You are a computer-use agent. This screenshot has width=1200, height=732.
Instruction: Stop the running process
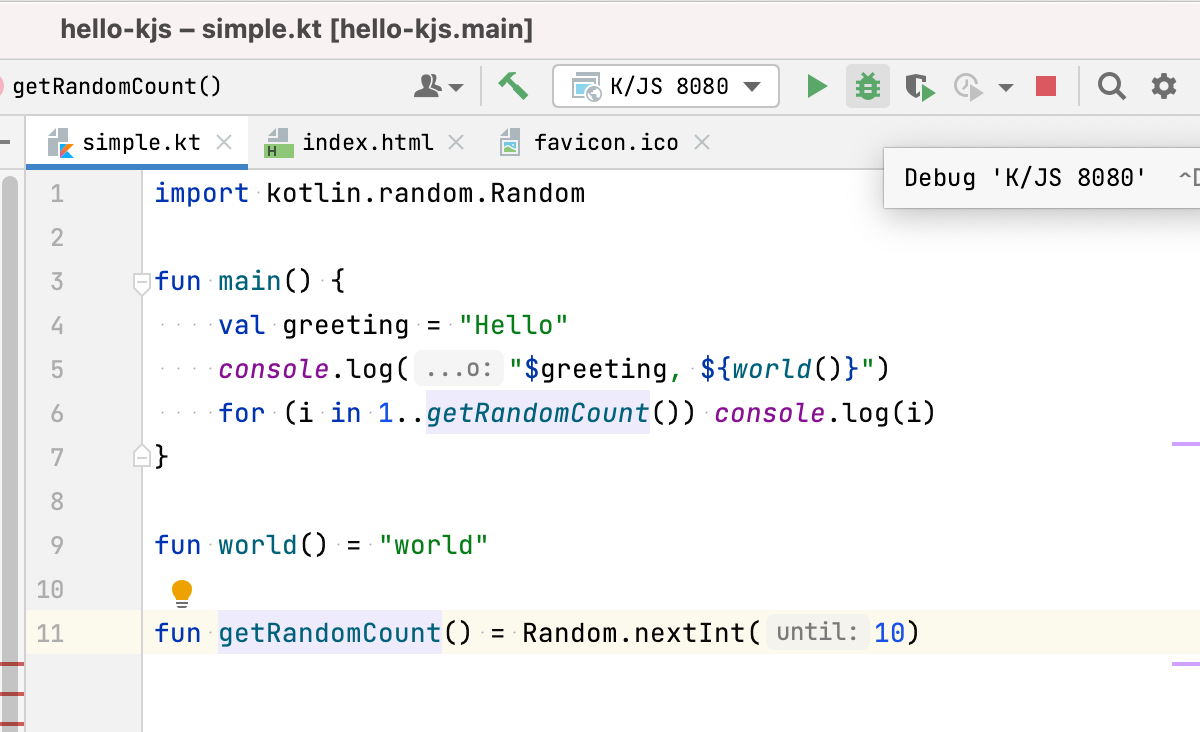1046,87
